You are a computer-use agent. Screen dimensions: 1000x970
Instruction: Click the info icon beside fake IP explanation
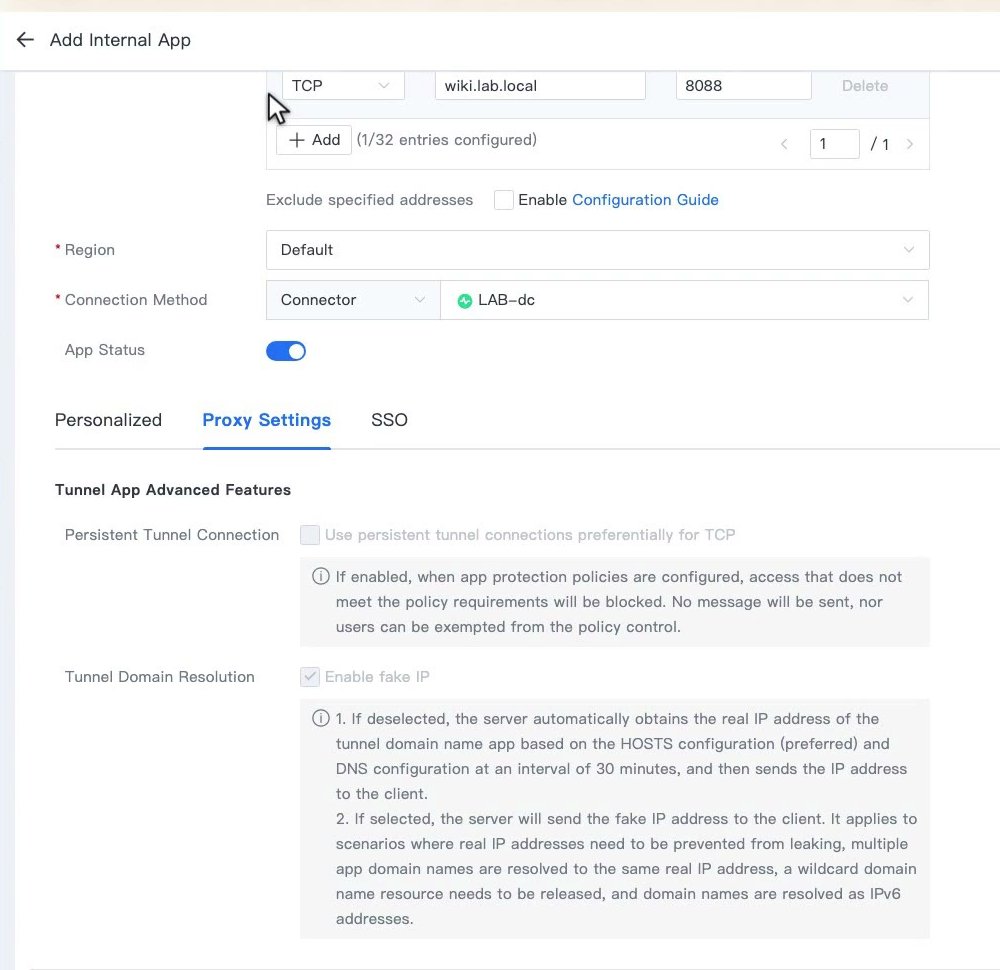click(320, 719)
